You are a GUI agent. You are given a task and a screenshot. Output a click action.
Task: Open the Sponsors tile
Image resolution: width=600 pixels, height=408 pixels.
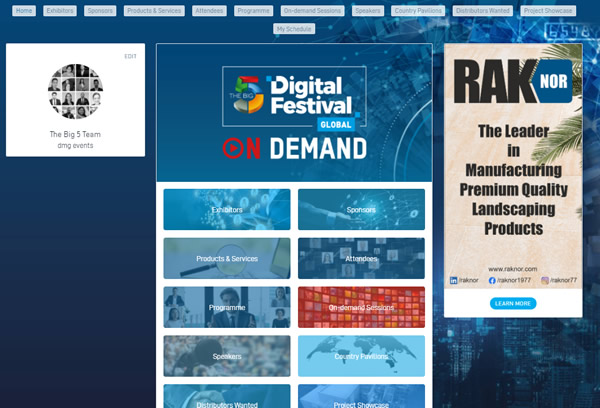pos(361,209)
